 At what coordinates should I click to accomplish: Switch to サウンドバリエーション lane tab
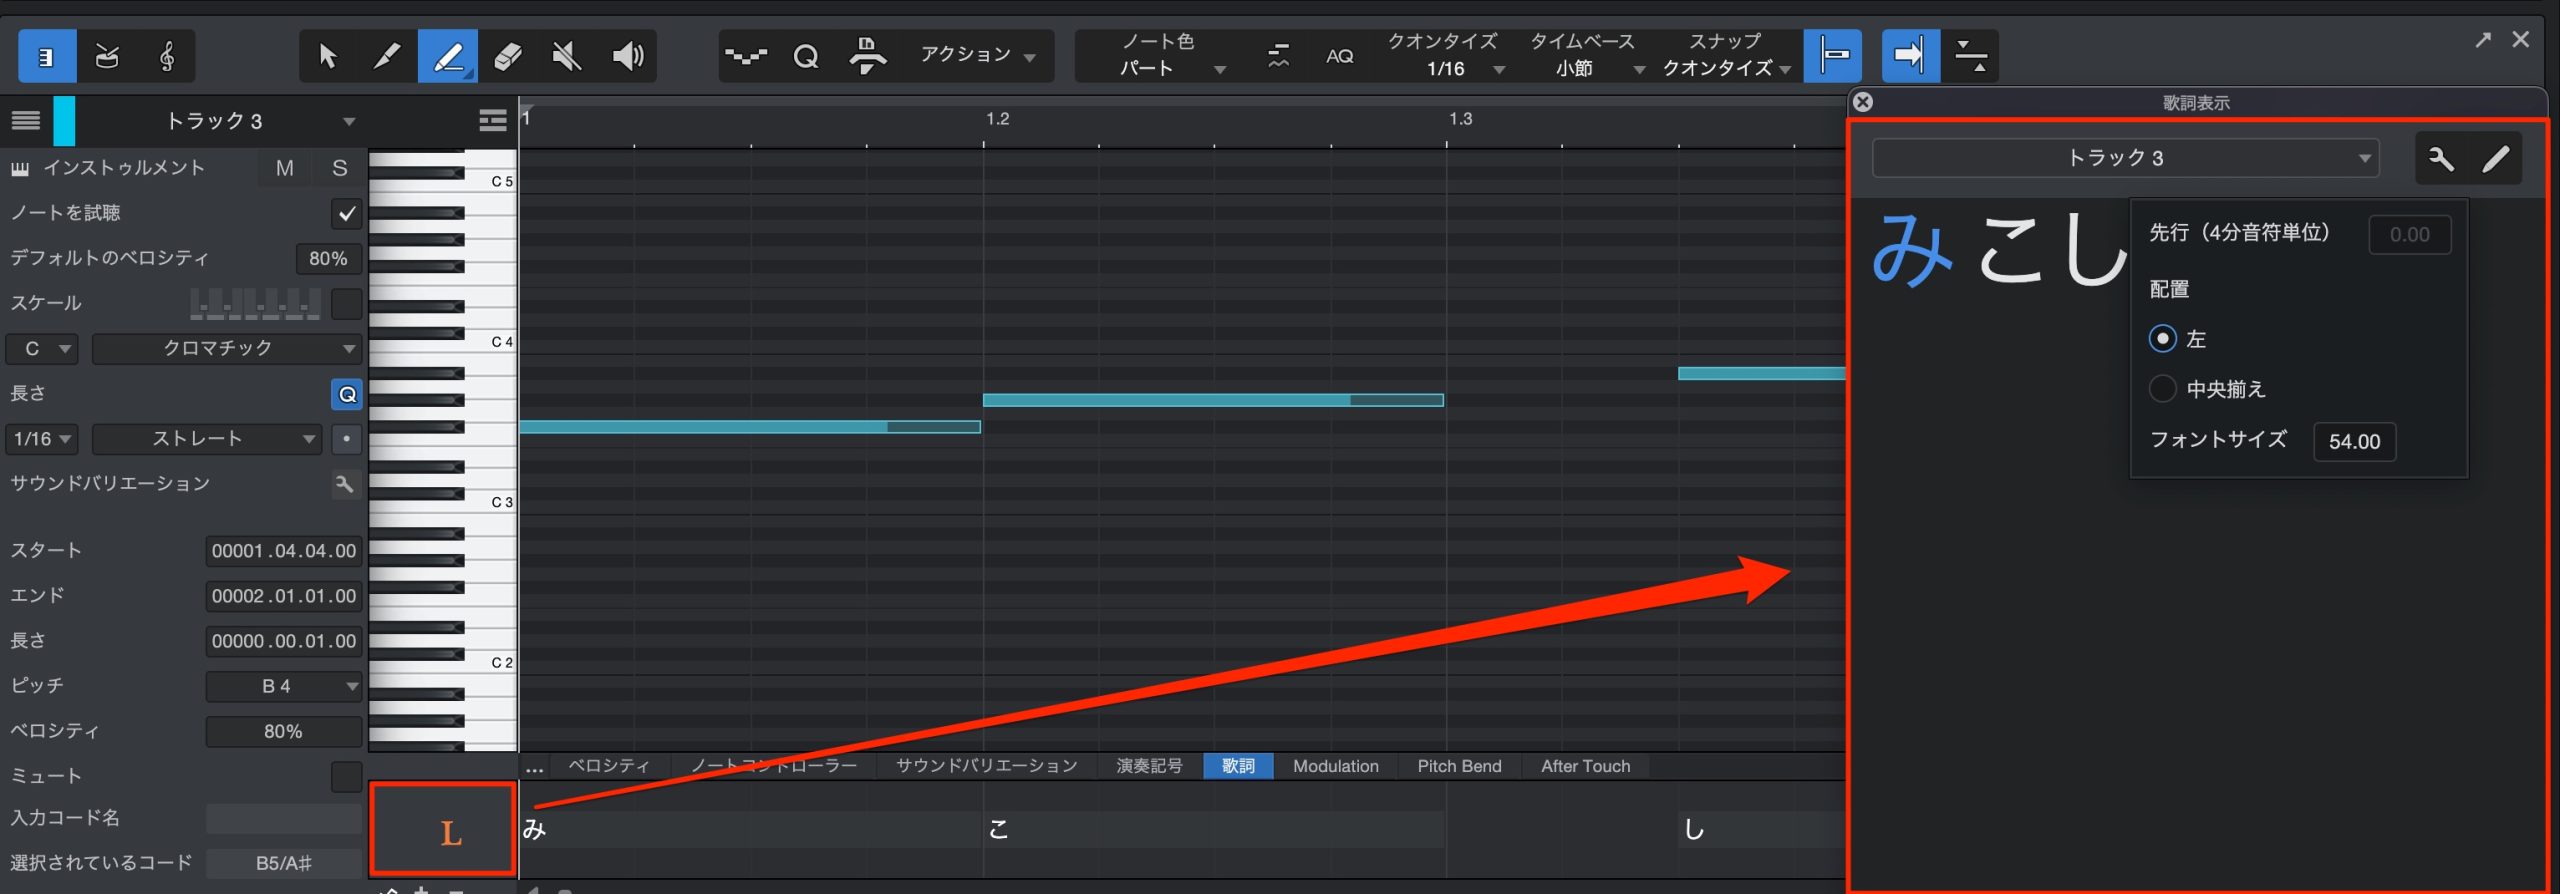coord(986,766)
